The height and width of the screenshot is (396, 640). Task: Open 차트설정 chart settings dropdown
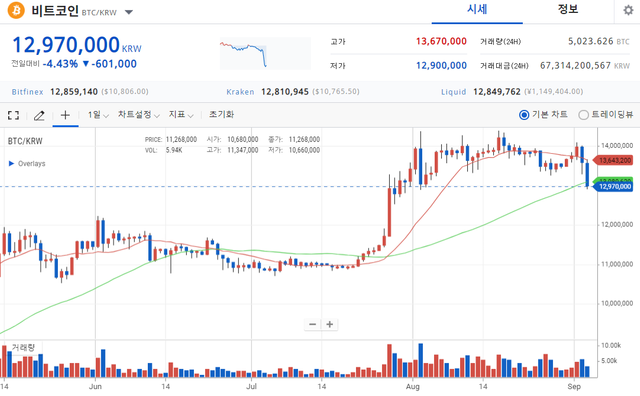139,115
